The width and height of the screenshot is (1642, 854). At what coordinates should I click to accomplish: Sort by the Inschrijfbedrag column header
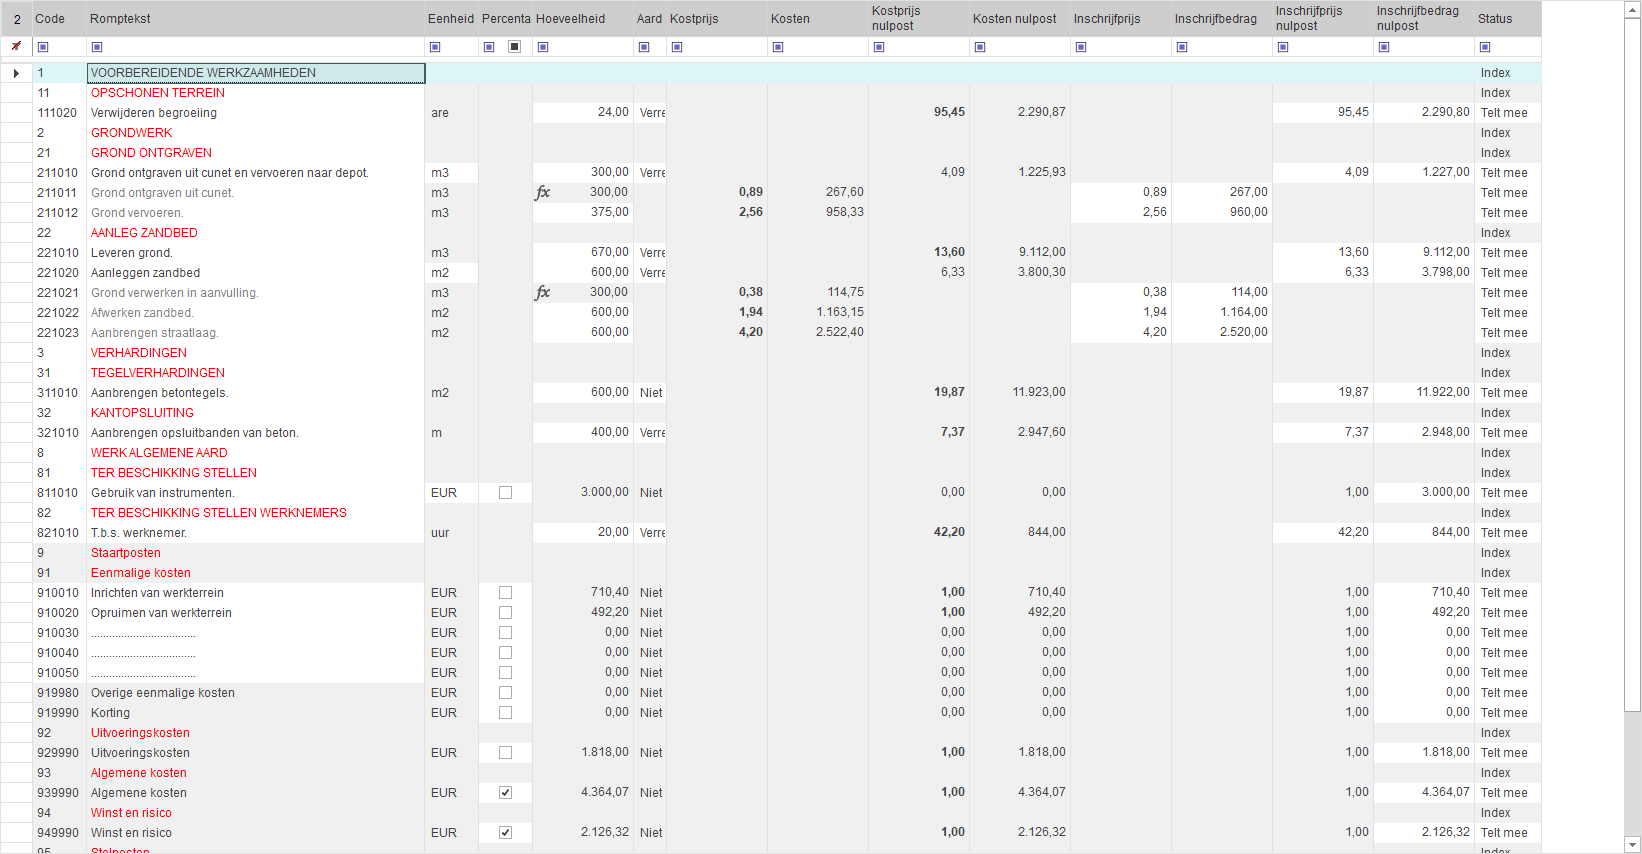(1222, 19)
